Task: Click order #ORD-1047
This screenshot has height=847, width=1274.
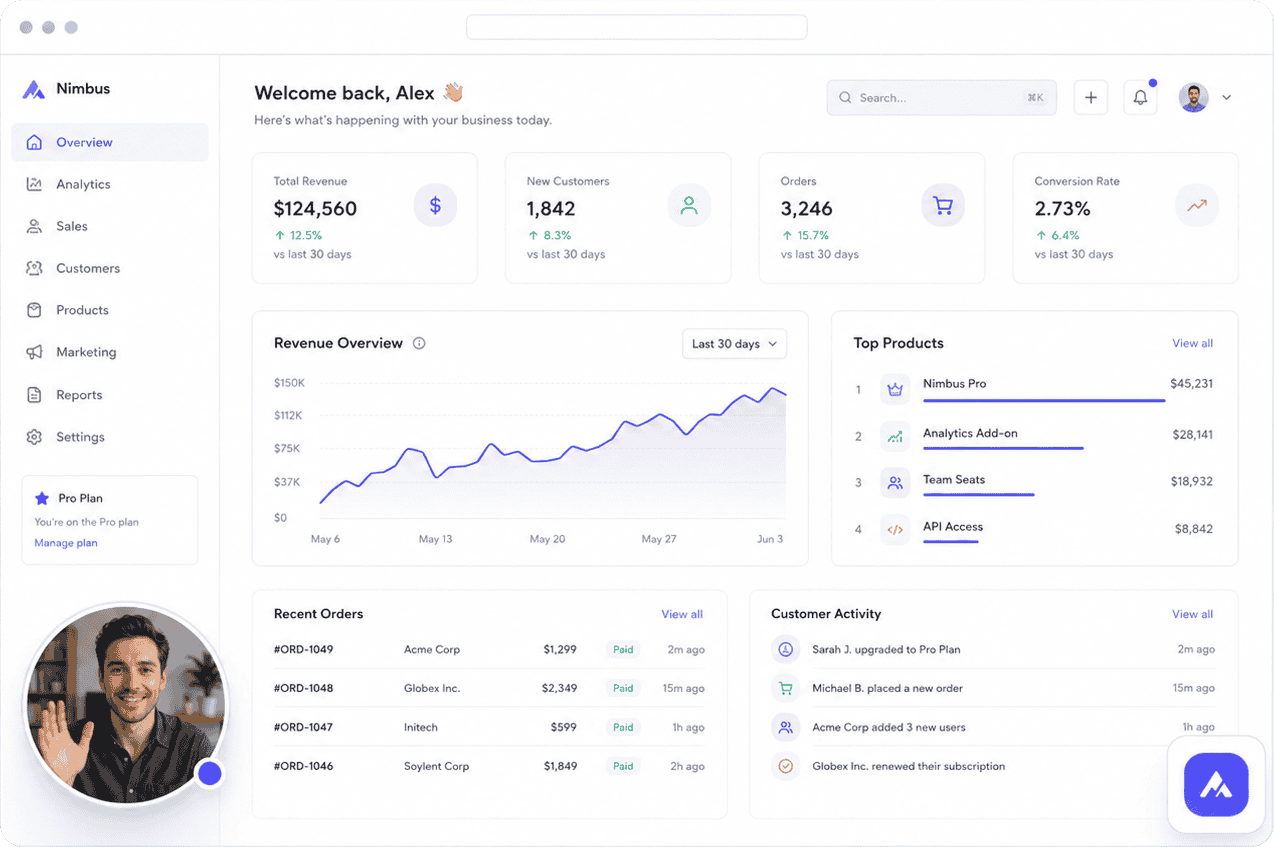Action: point(303,727)
